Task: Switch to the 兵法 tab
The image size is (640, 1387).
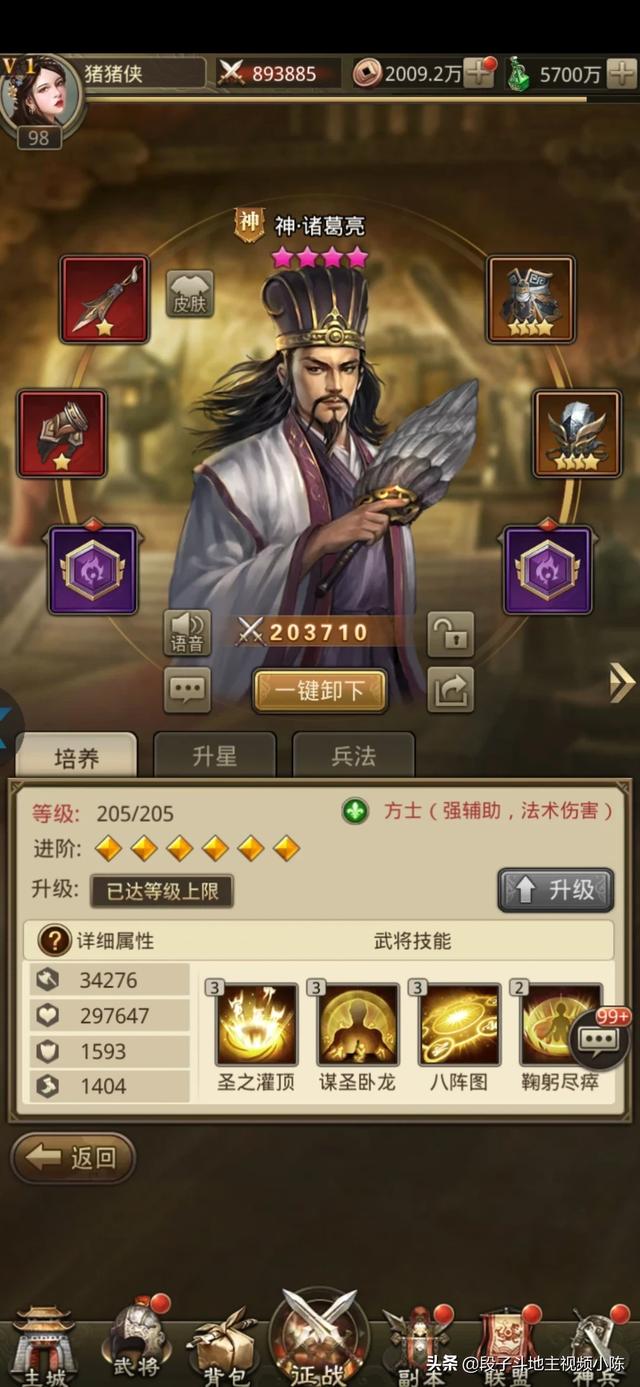Action: [353, 755]
